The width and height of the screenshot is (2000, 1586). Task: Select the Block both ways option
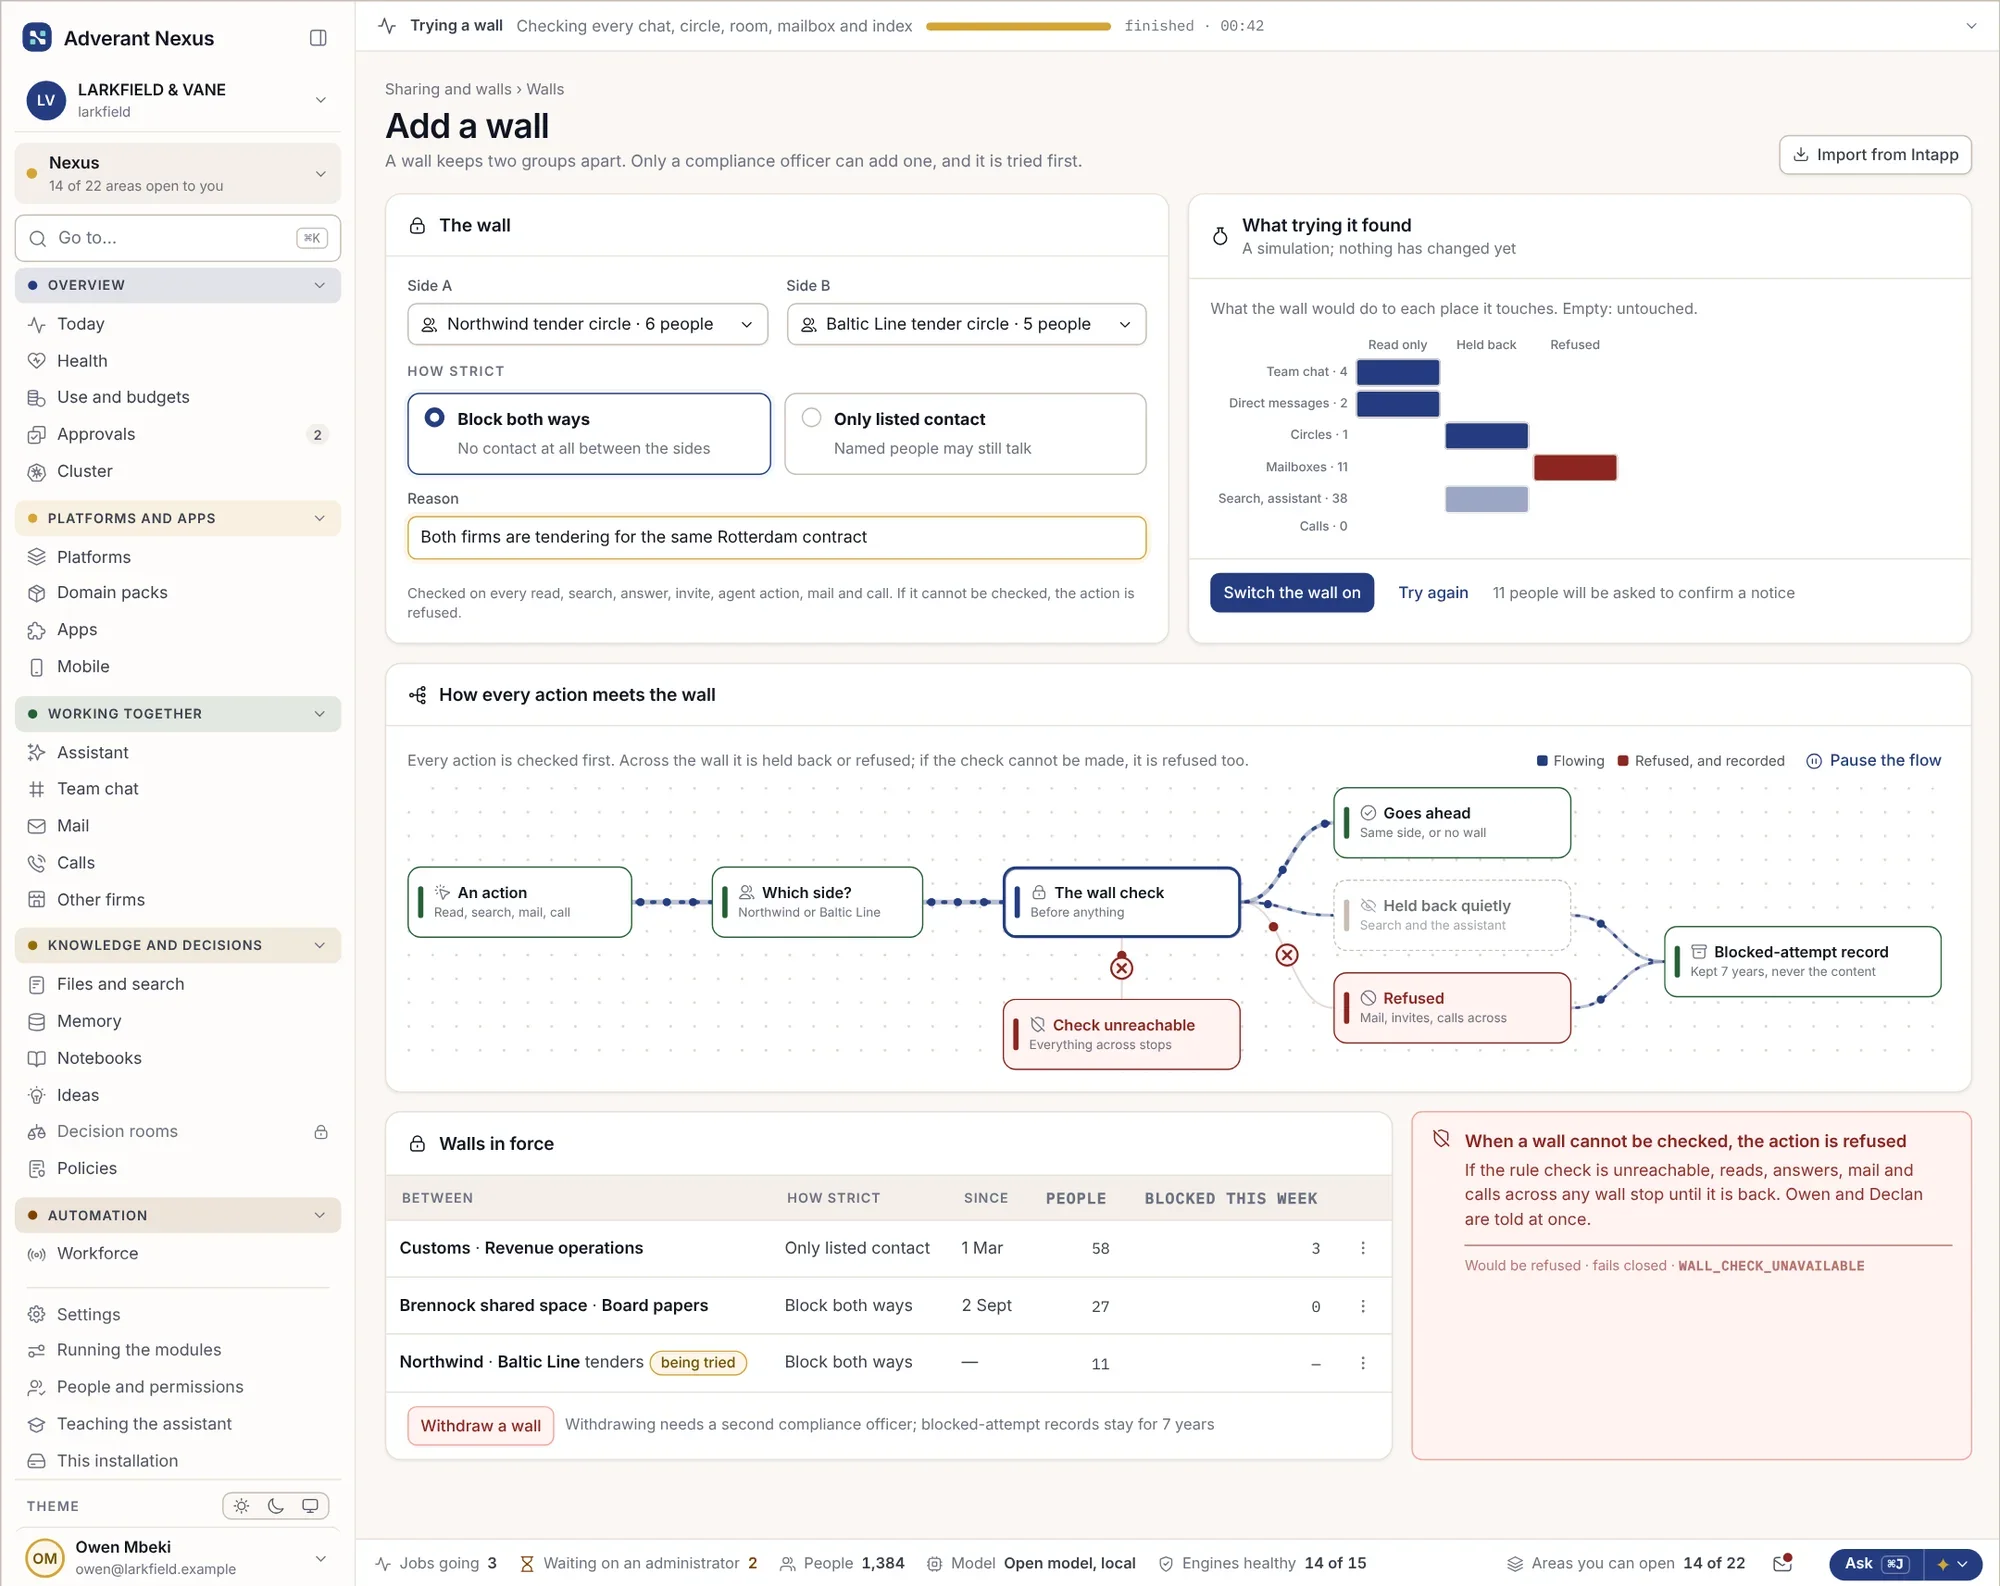pyautogui.click(x=589, y=434)
